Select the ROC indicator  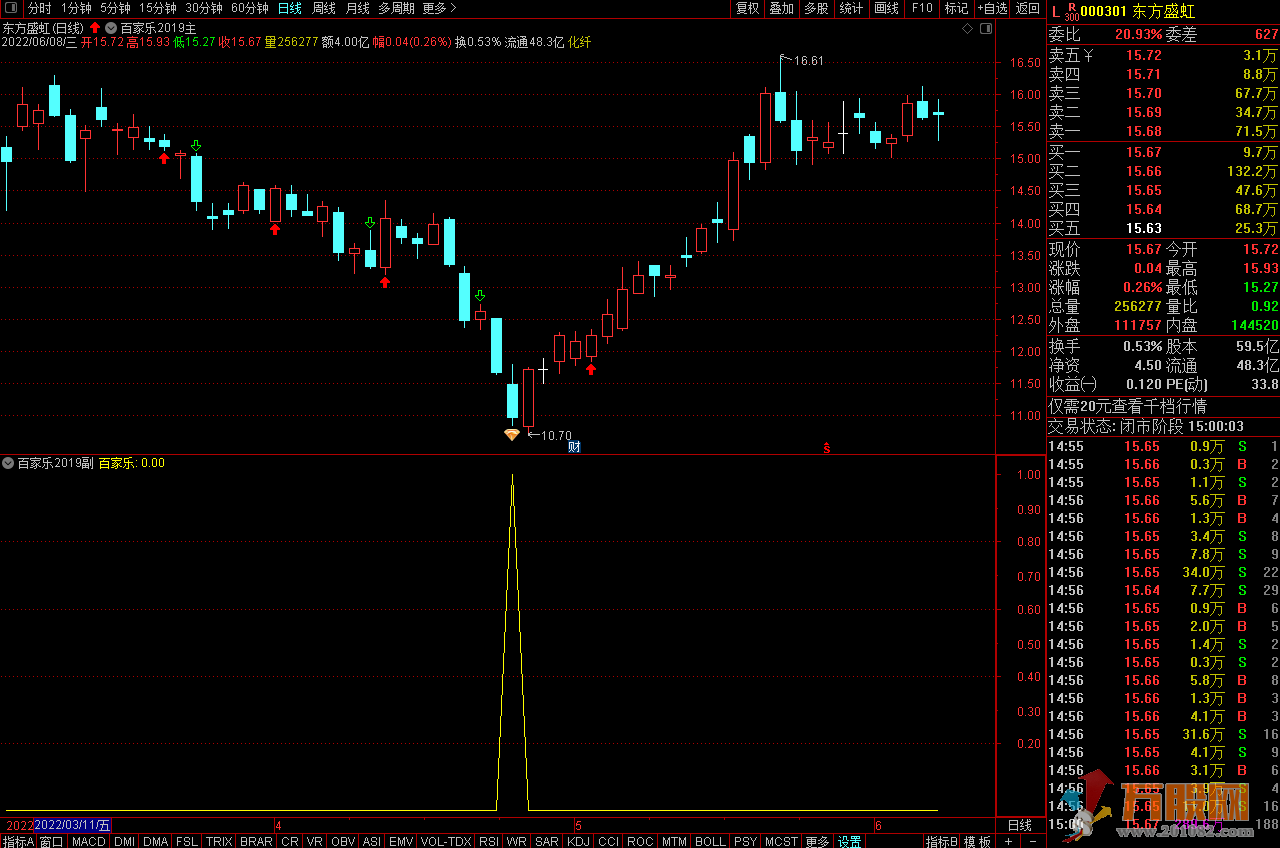[x=640, y=841]
